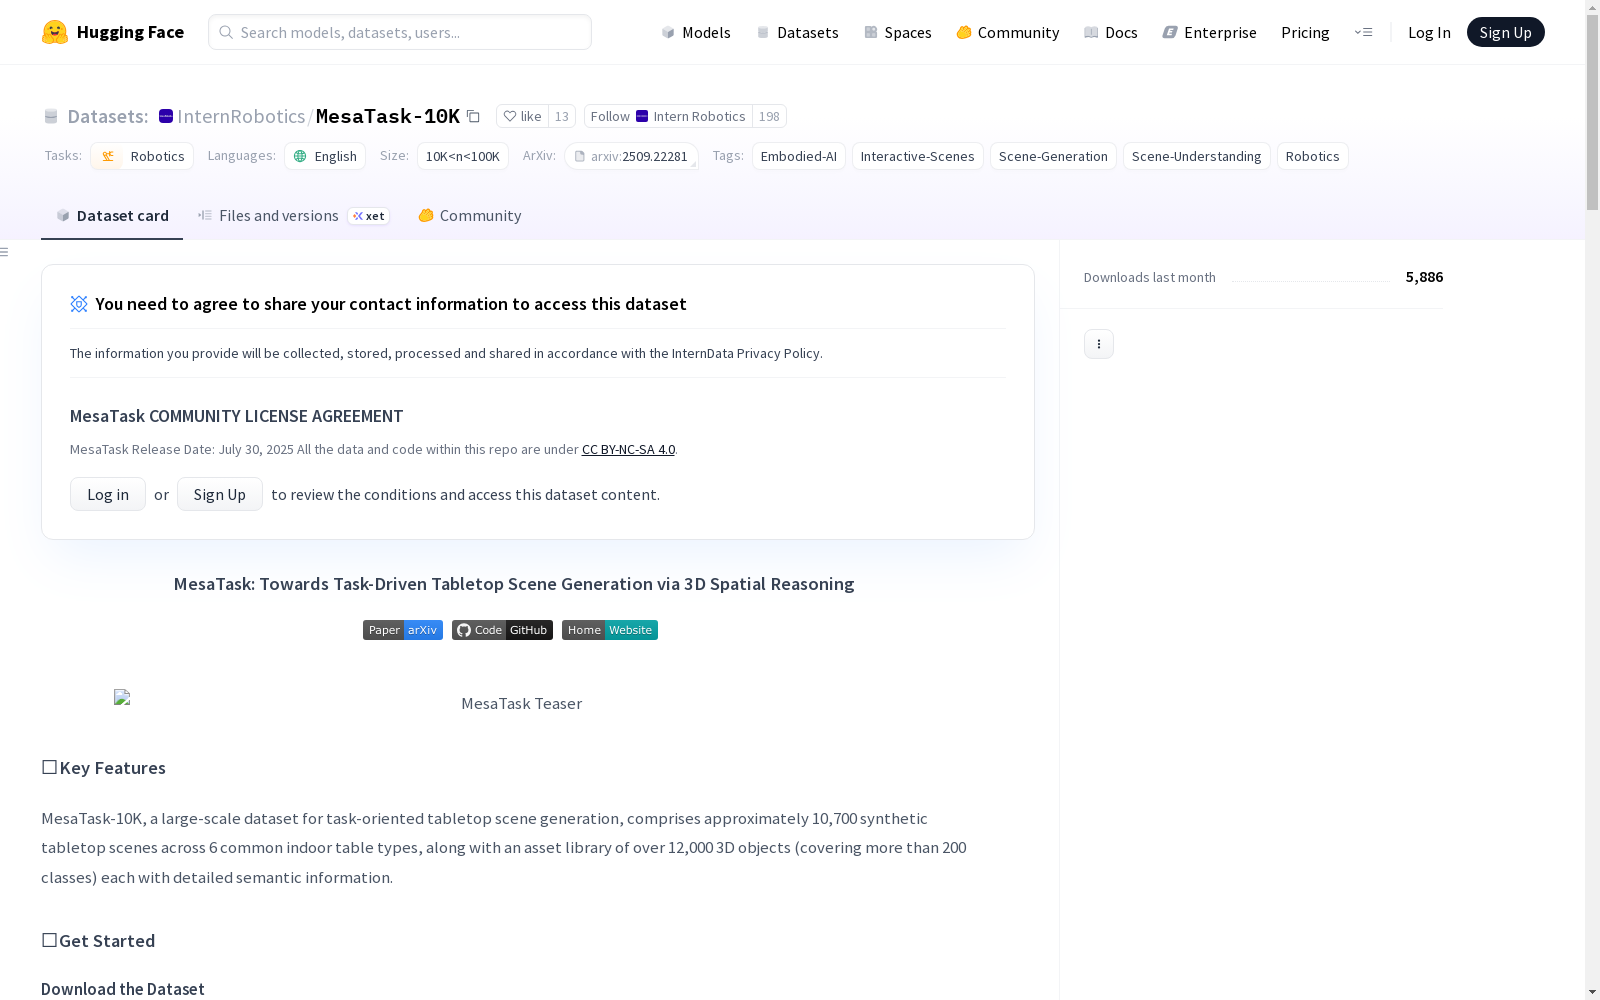Expand the more navigation menu
Image resolution: width=1600 pixels, height=1000 pixels.
pyautogui.click(x=1363, y=32)
